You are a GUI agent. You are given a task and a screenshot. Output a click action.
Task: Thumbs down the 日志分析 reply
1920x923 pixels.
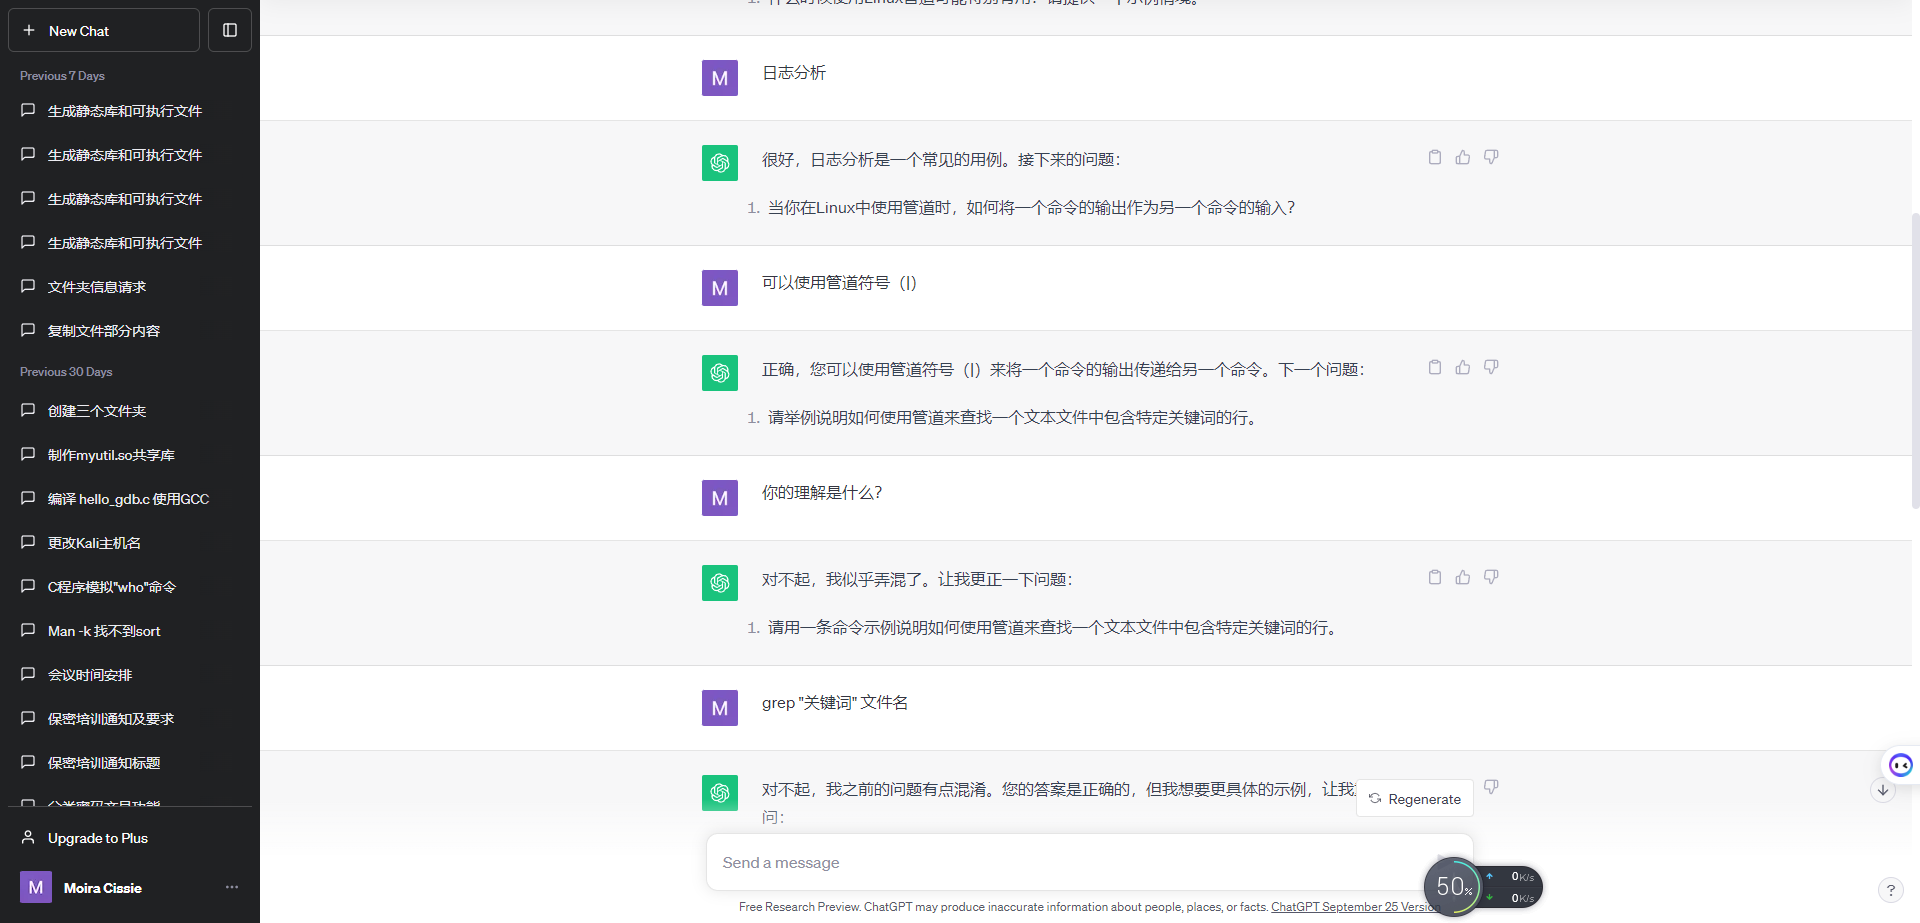click(x=1491, y=157)
